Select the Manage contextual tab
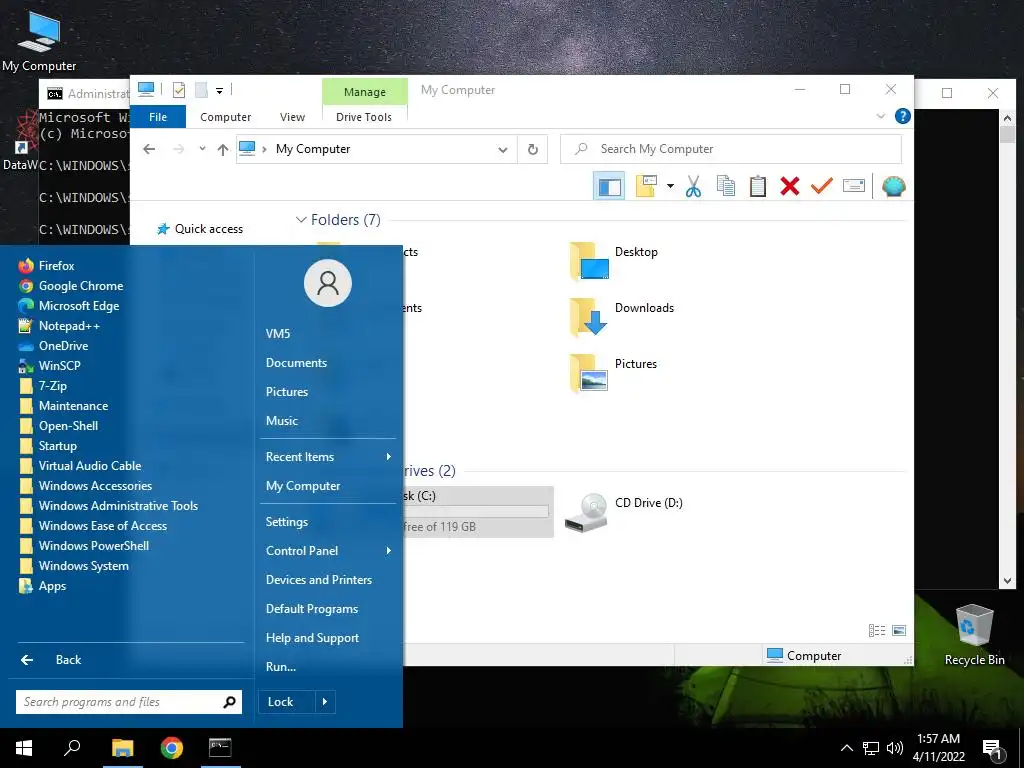Image resolution: width=1024 pixels, height=768 pixels. tap(364, 92)
